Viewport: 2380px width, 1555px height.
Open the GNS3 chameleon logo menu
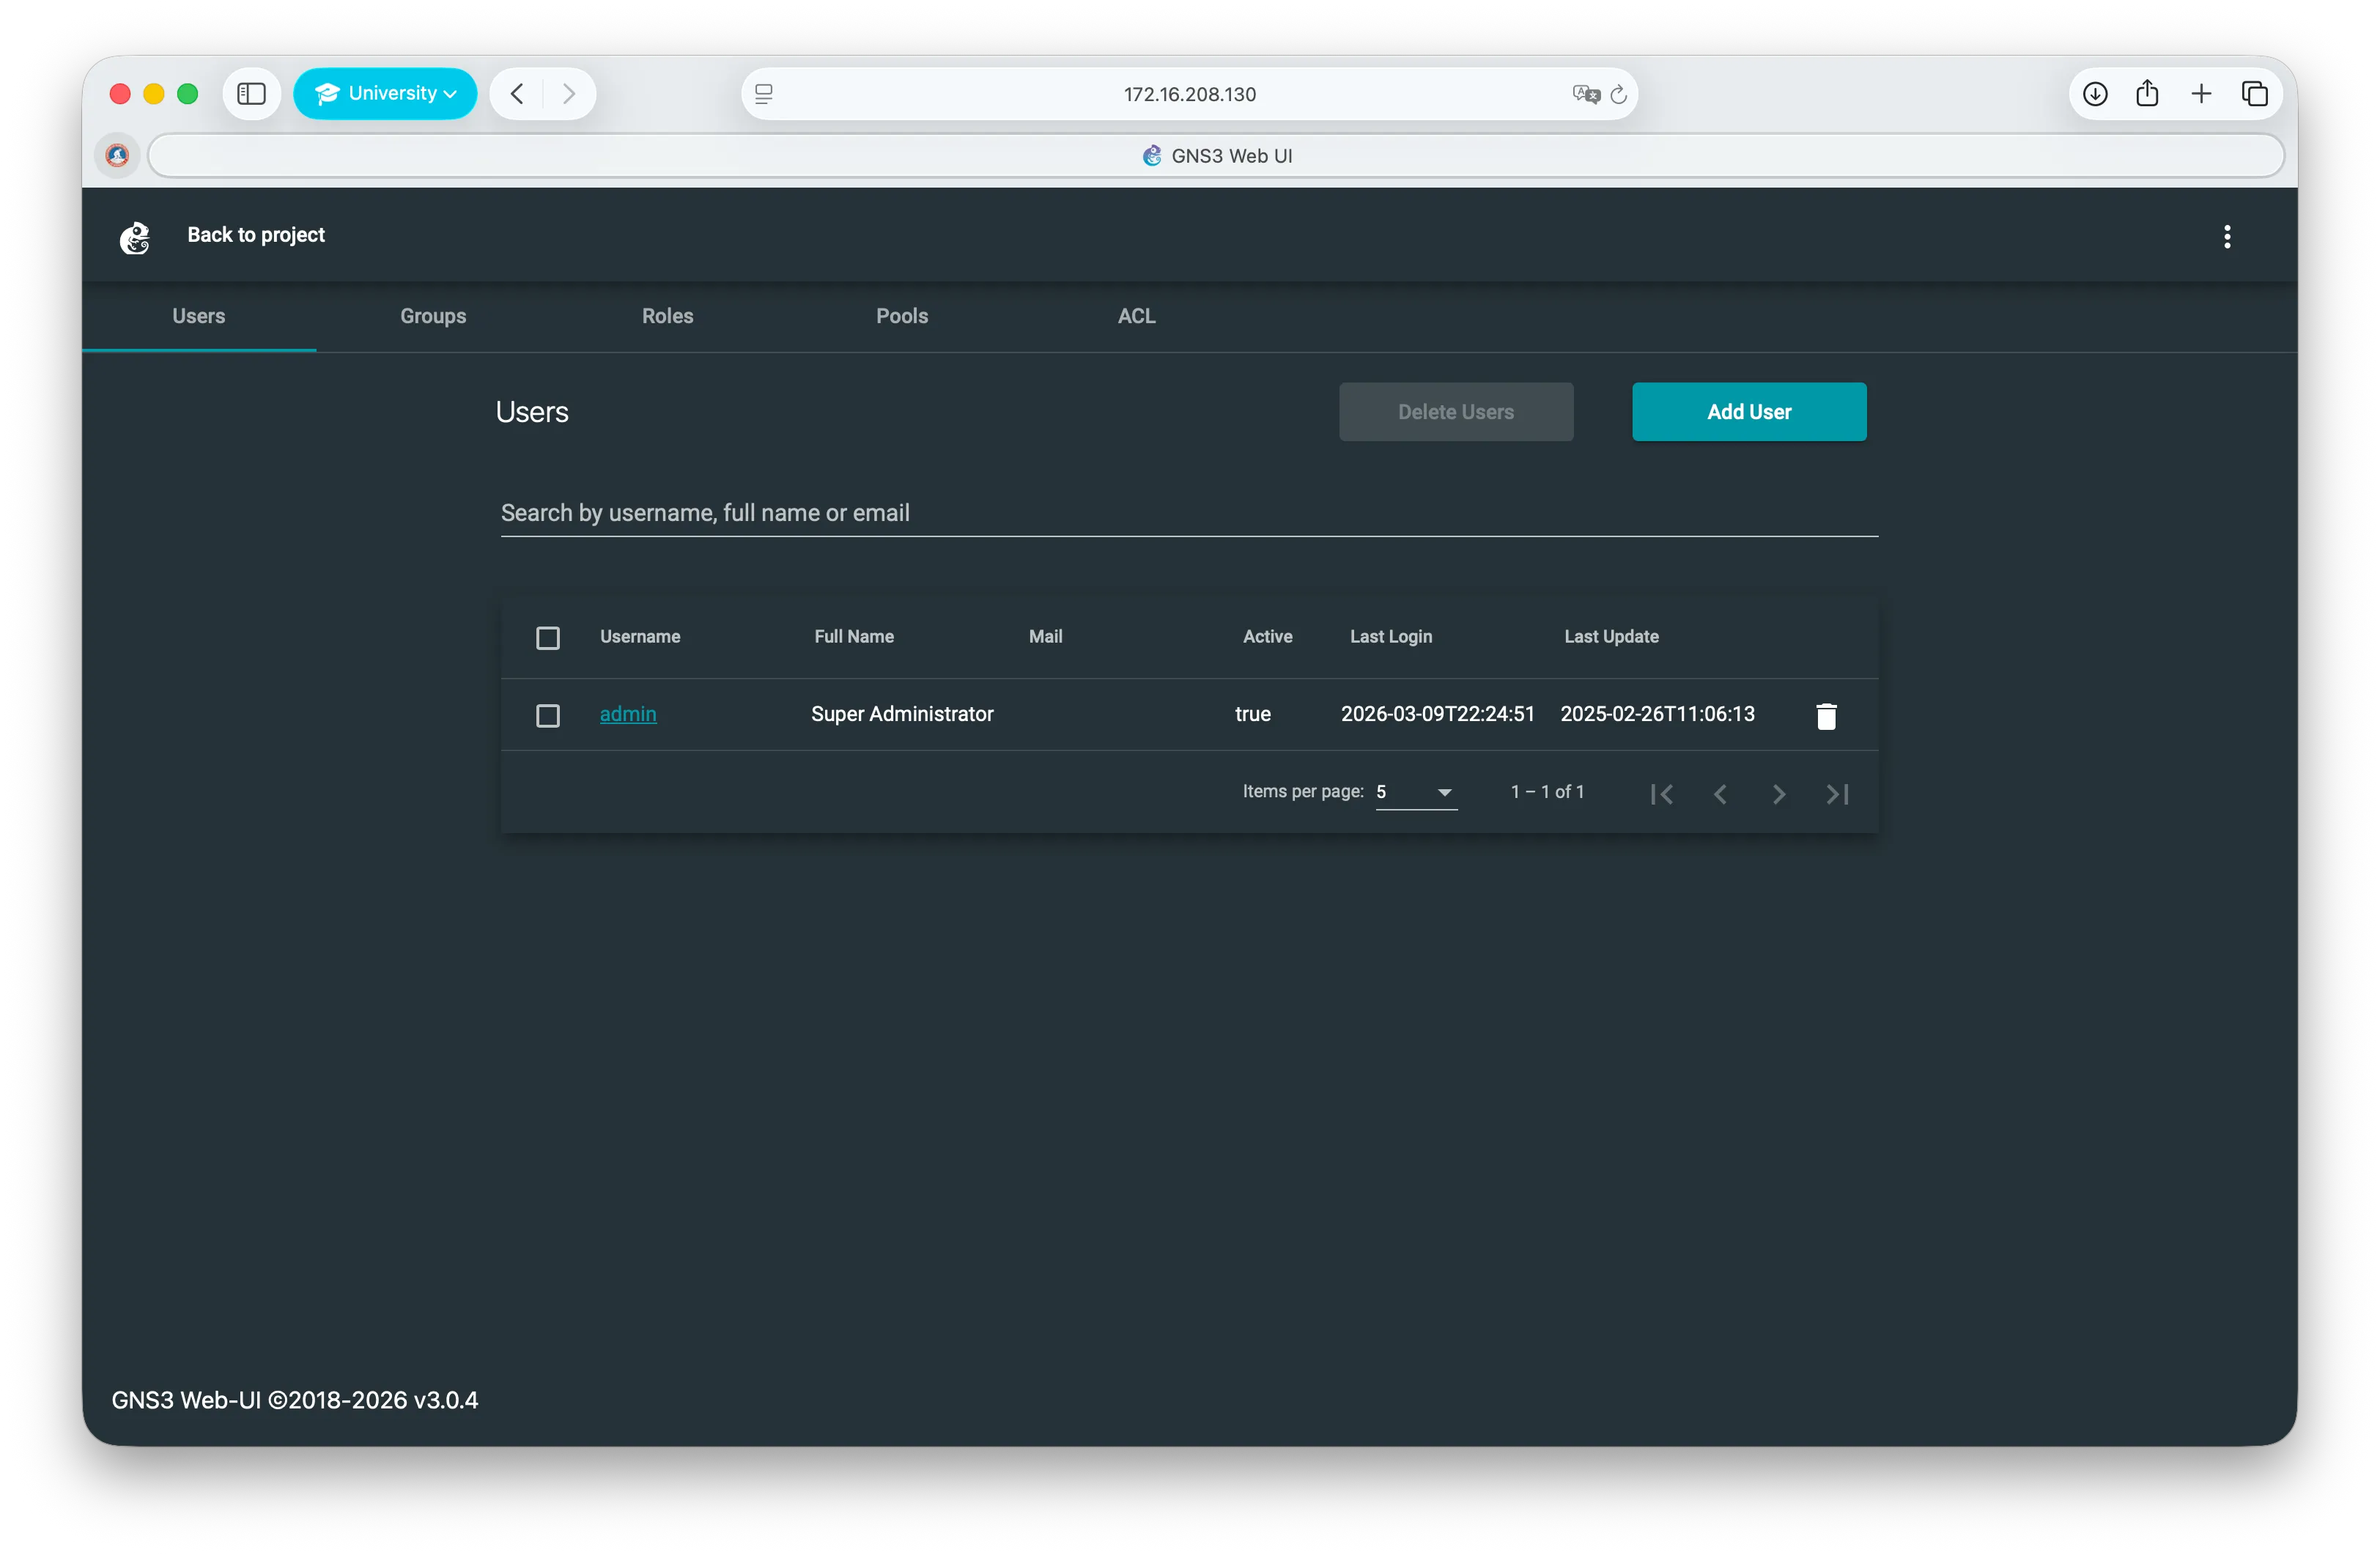tap(135, 237)
